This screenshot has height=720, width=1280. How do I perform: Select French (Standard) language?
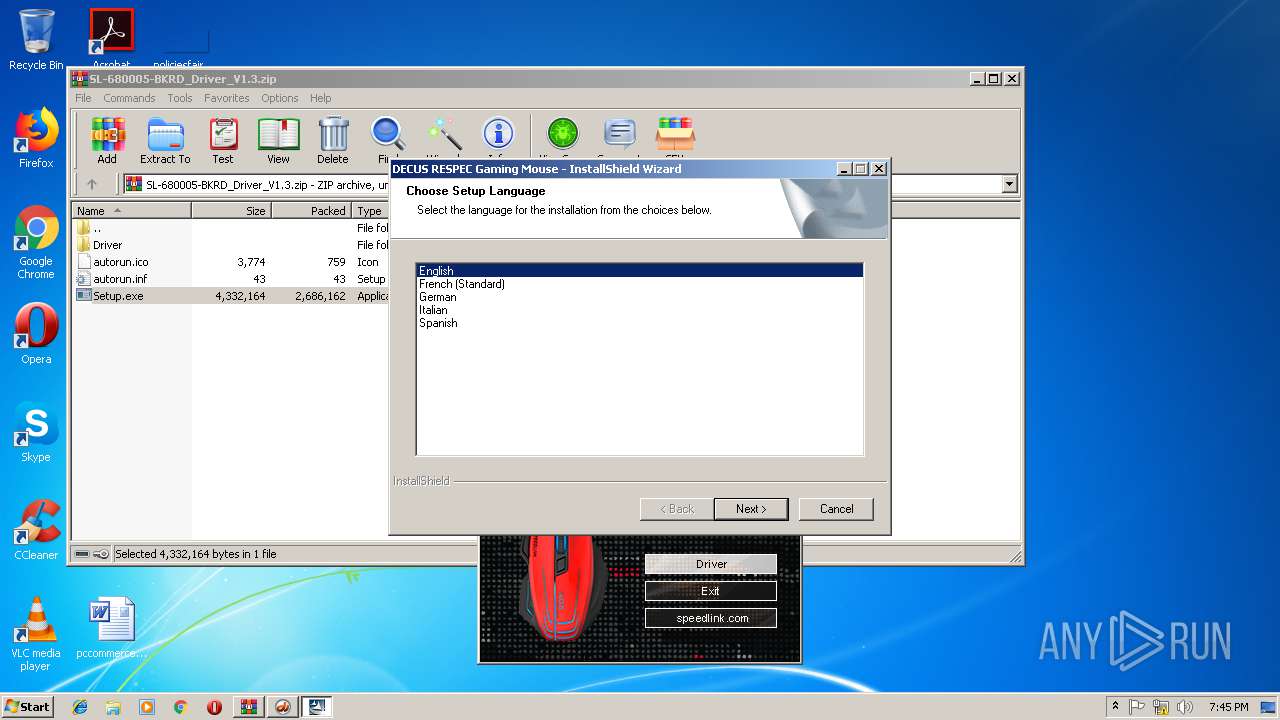(x=640, y=284)
